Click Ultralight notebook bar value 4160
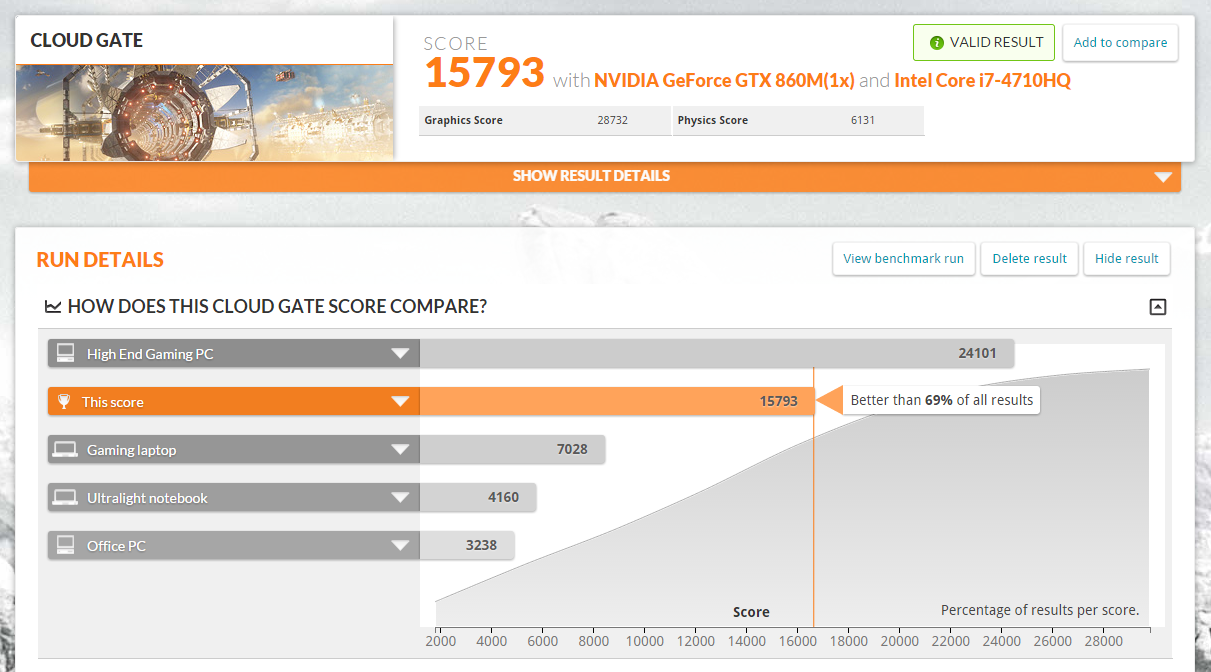The width and height of the screenshot is (1211, 672). (x=503, y=497)
